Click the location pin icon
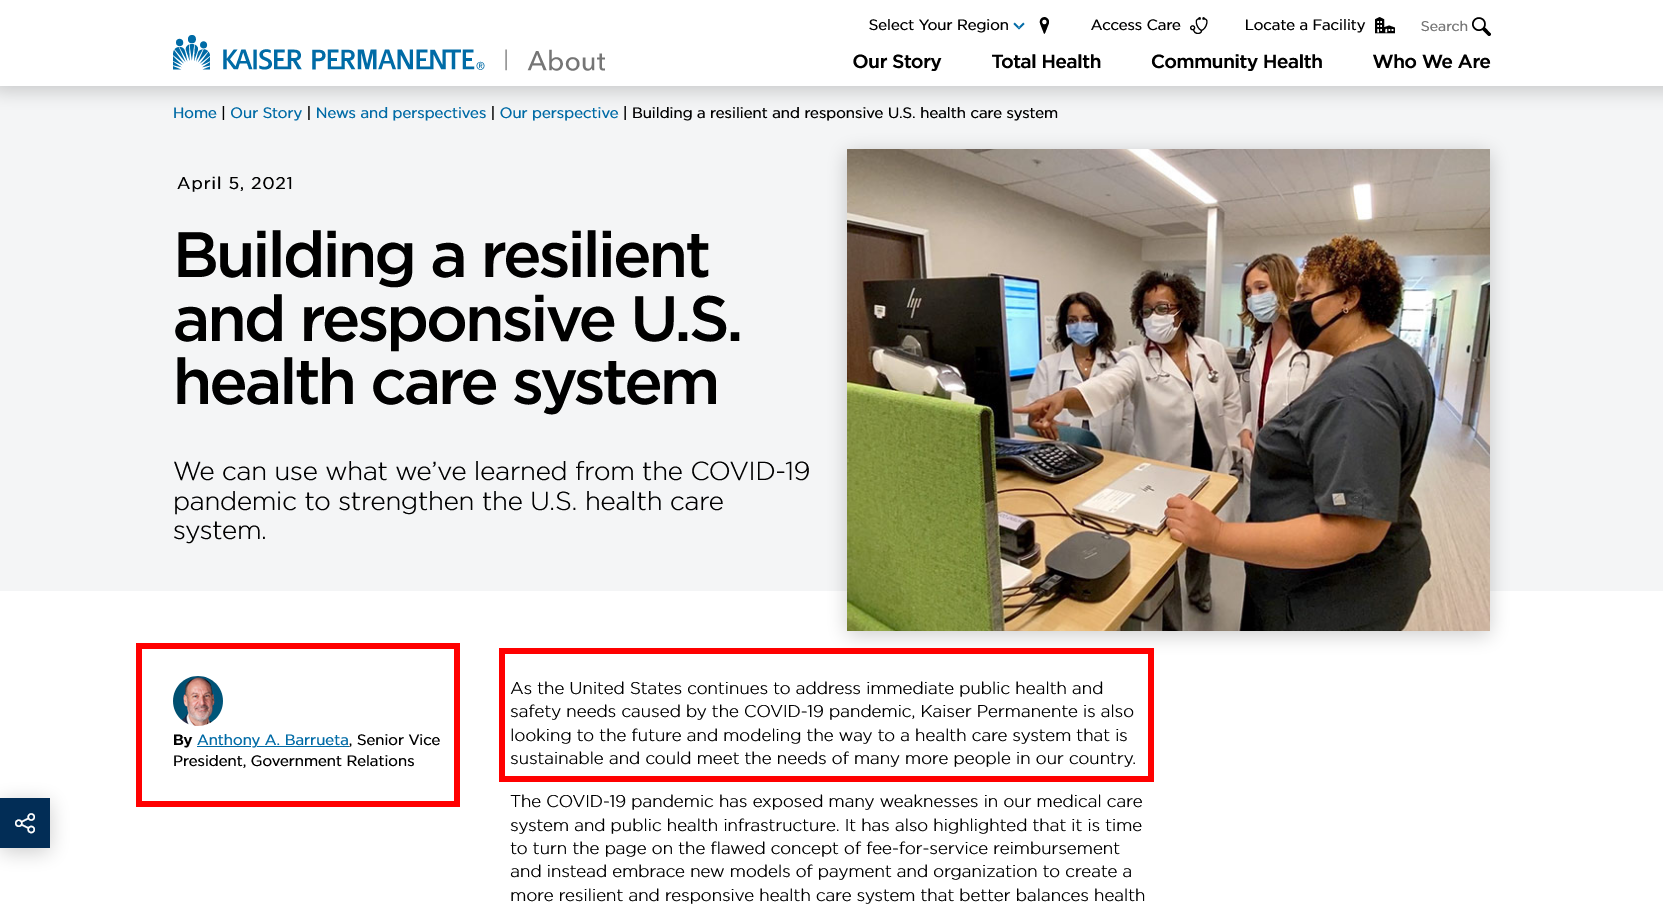1663x908 pixels. click(1044, 25)
